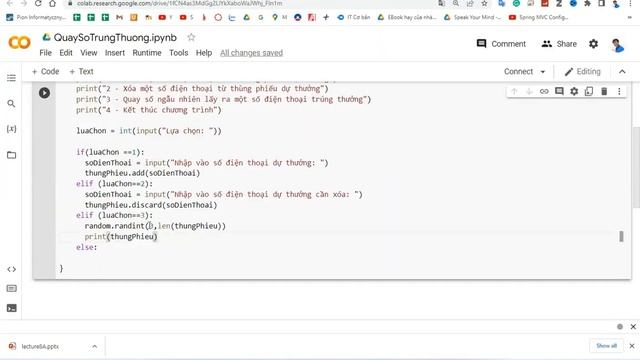Open the Comment button in header
The width and height of the screenshot is (640, 360).
[x=501, y=44]
